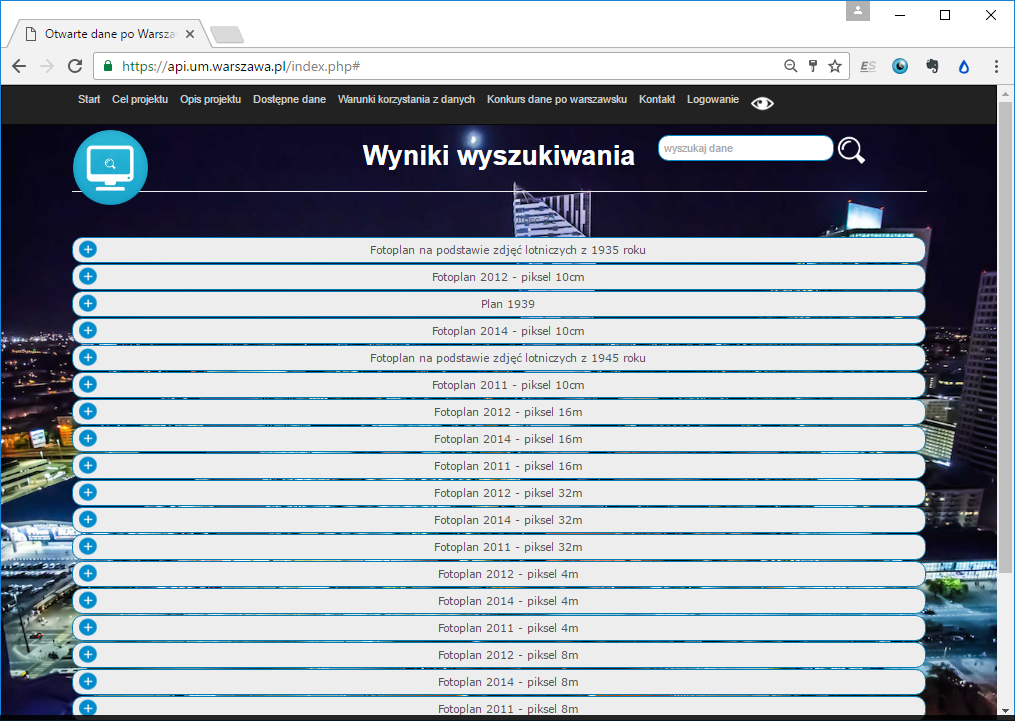
Task: Toggle accessibility eye icon in navbar
Action: [x=762, y=103]
